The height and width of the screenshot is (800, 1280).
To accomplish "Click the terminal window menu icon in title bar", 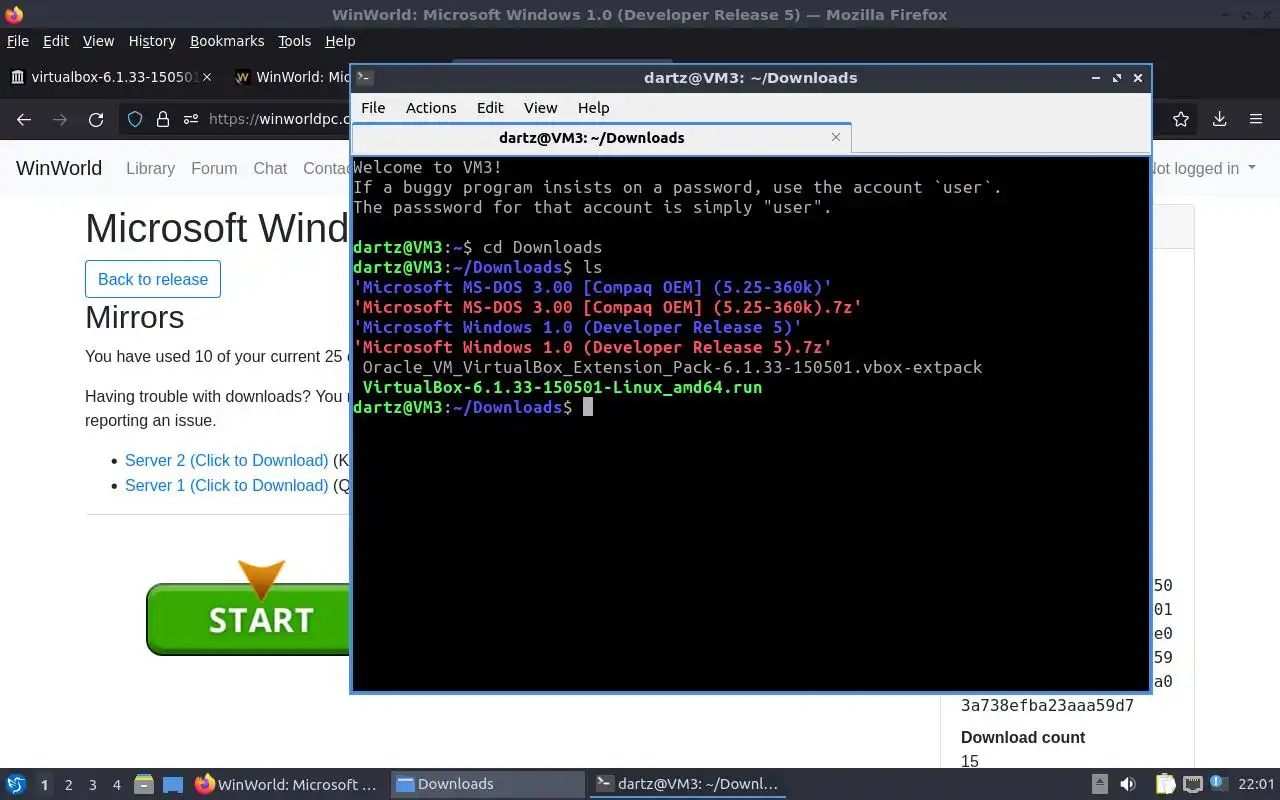I will tap(365, 77).
